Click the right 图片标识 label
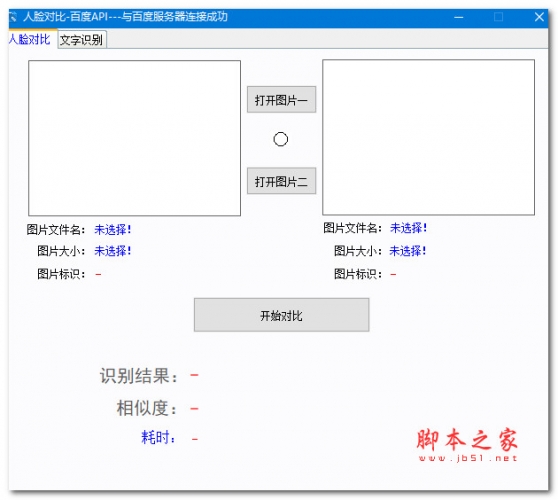The image size is (558, 500). tap(358, 274)
